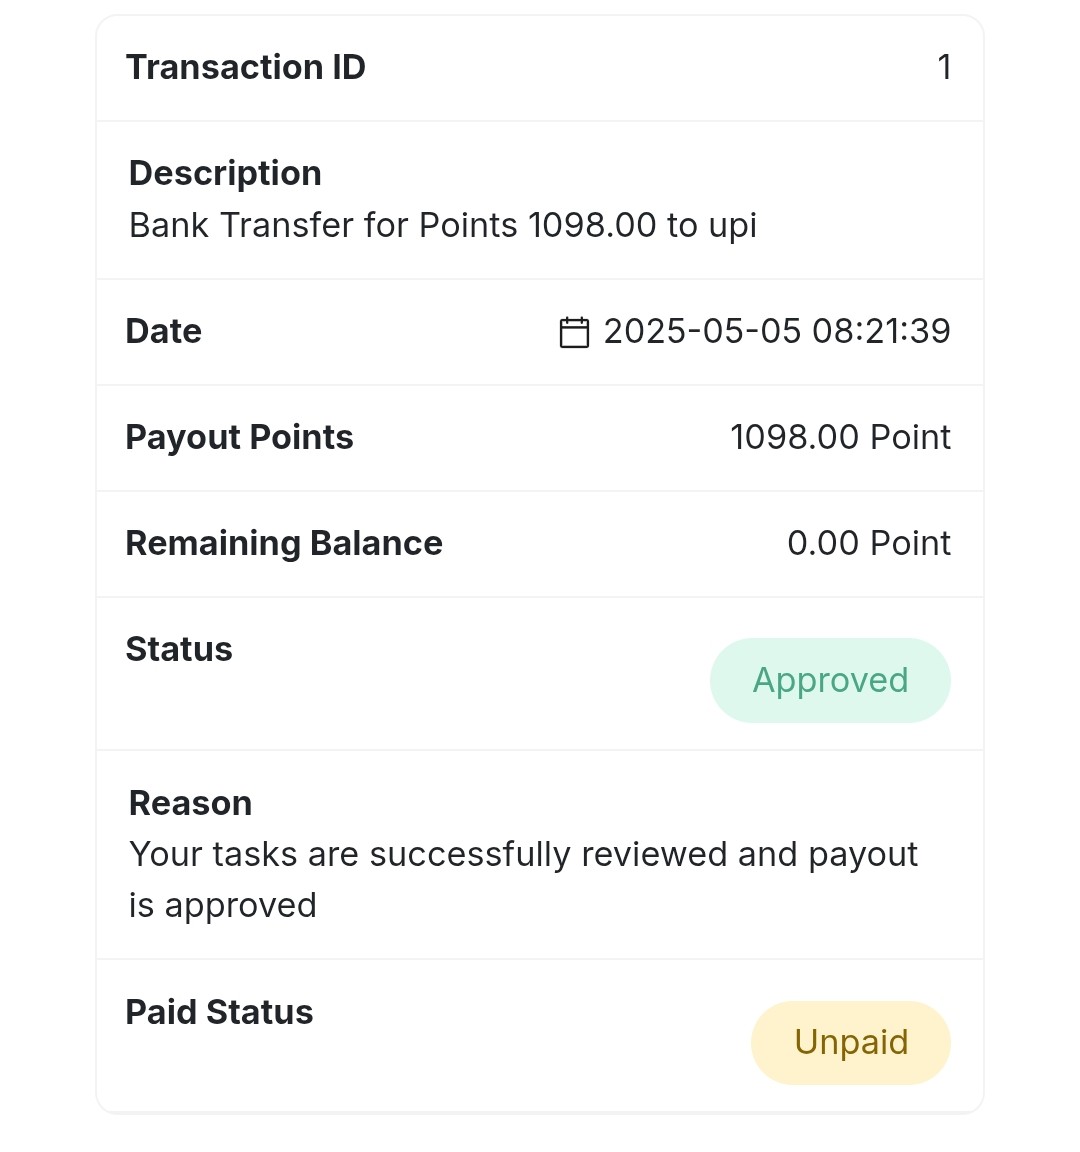
Task: Click the word upi in description
Action: (732, 227)
